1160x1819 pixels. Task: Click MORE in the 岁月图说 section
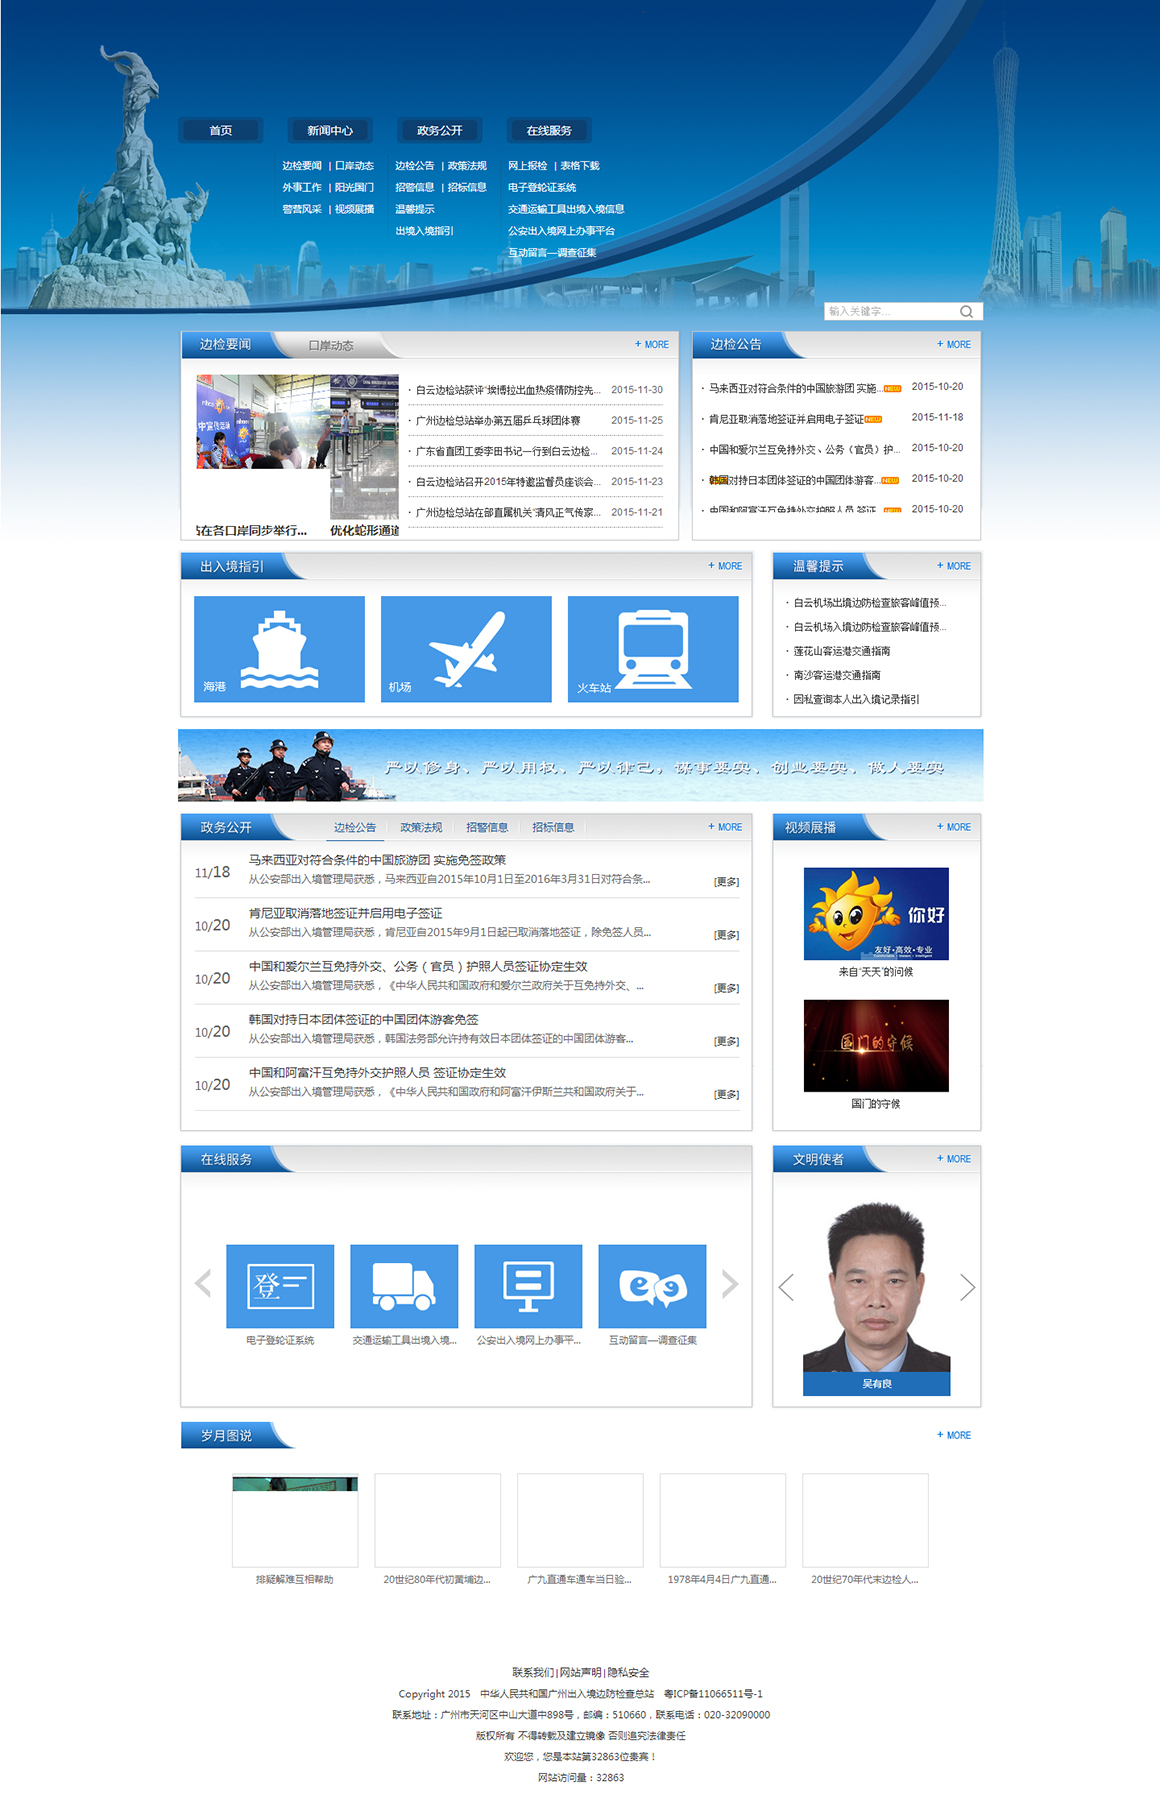point(954,1435)
